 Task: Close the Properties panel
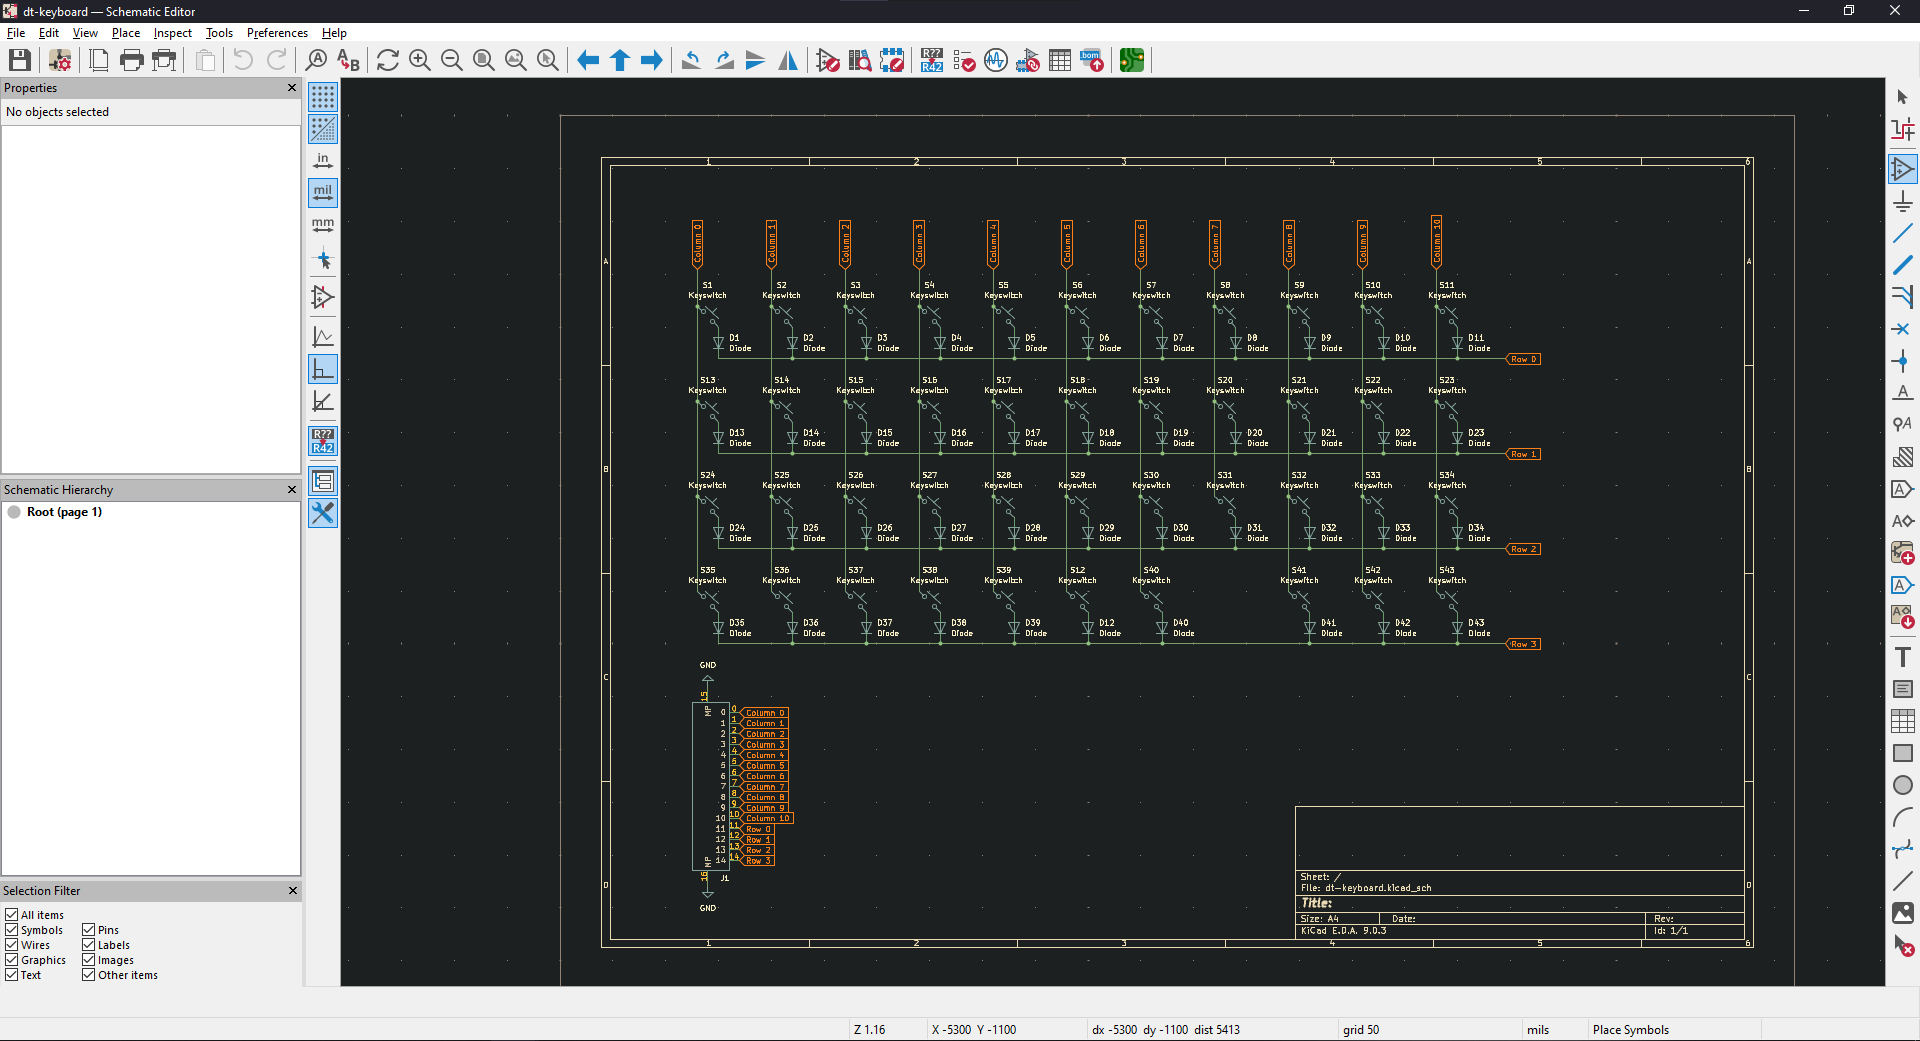[292, 88]
